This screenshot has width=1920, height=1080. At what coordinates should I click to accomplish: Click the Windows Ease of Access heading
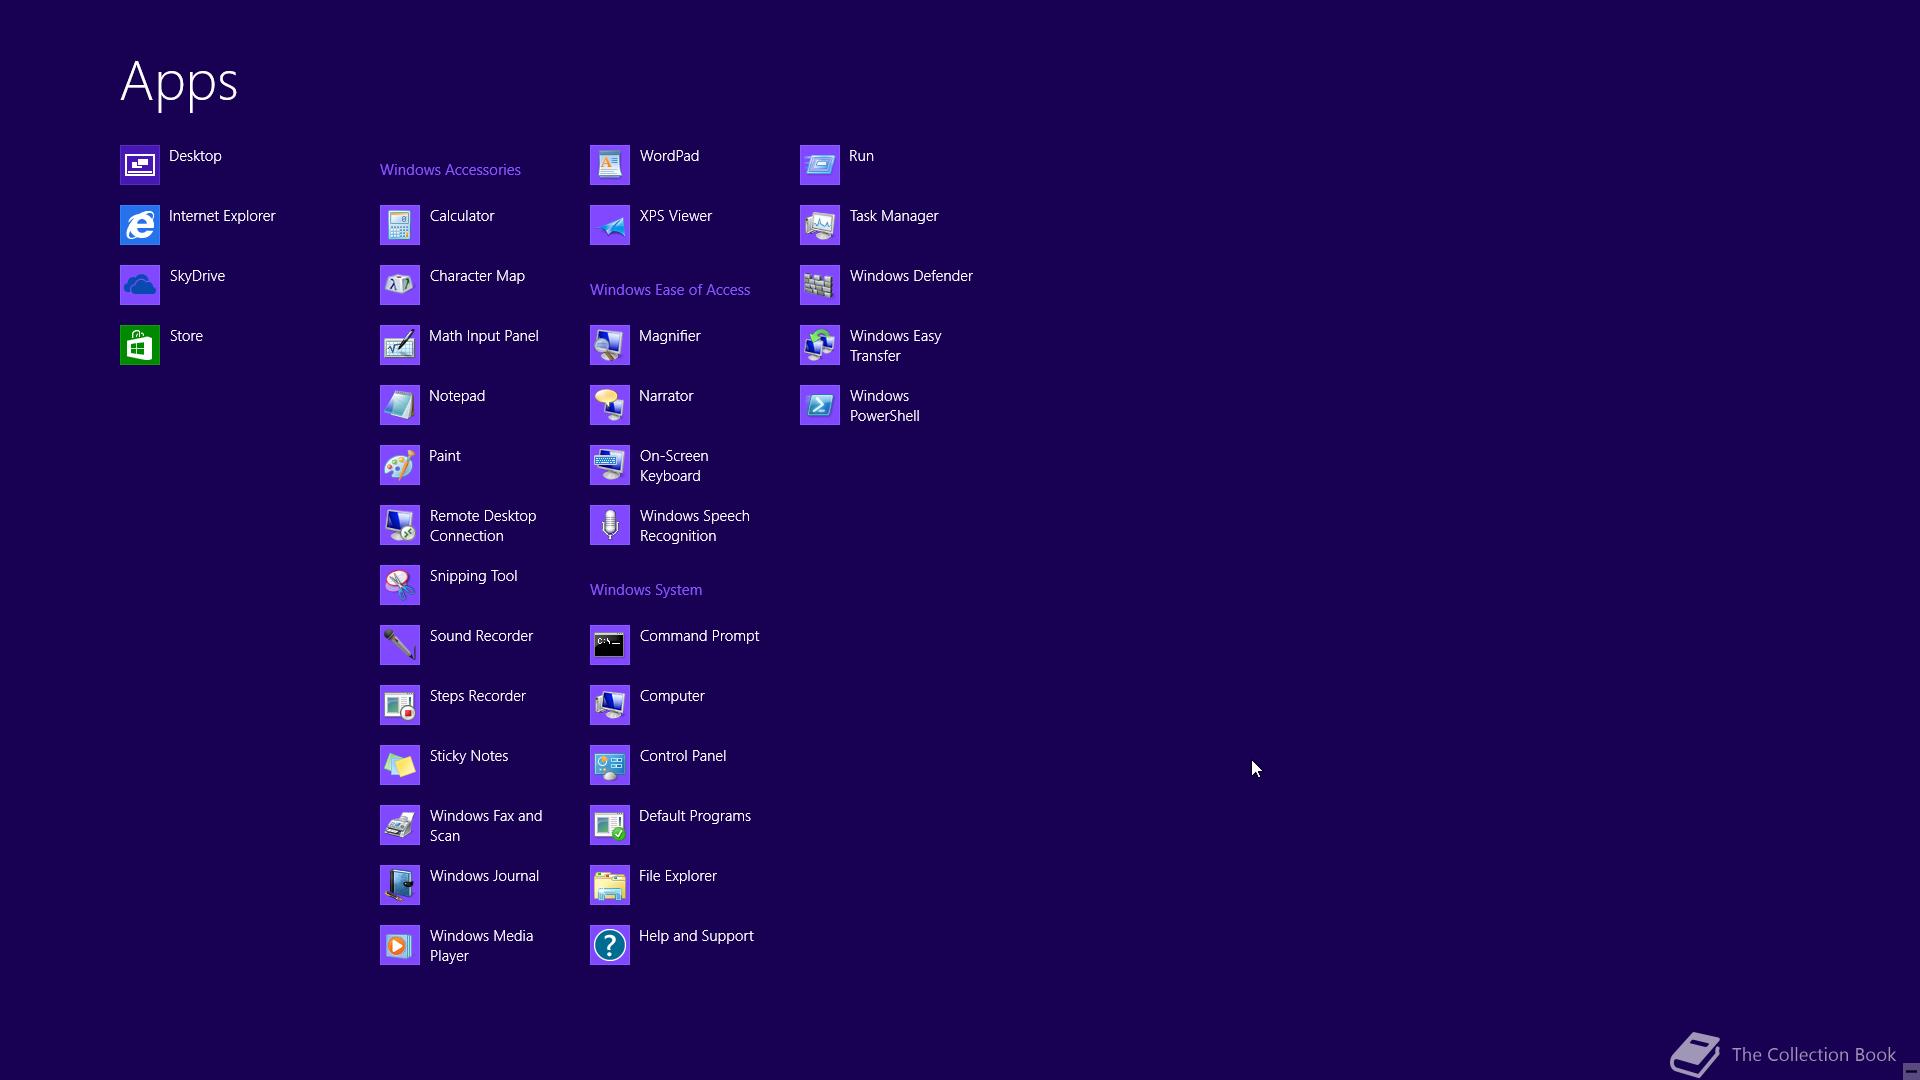pos(670,290)
